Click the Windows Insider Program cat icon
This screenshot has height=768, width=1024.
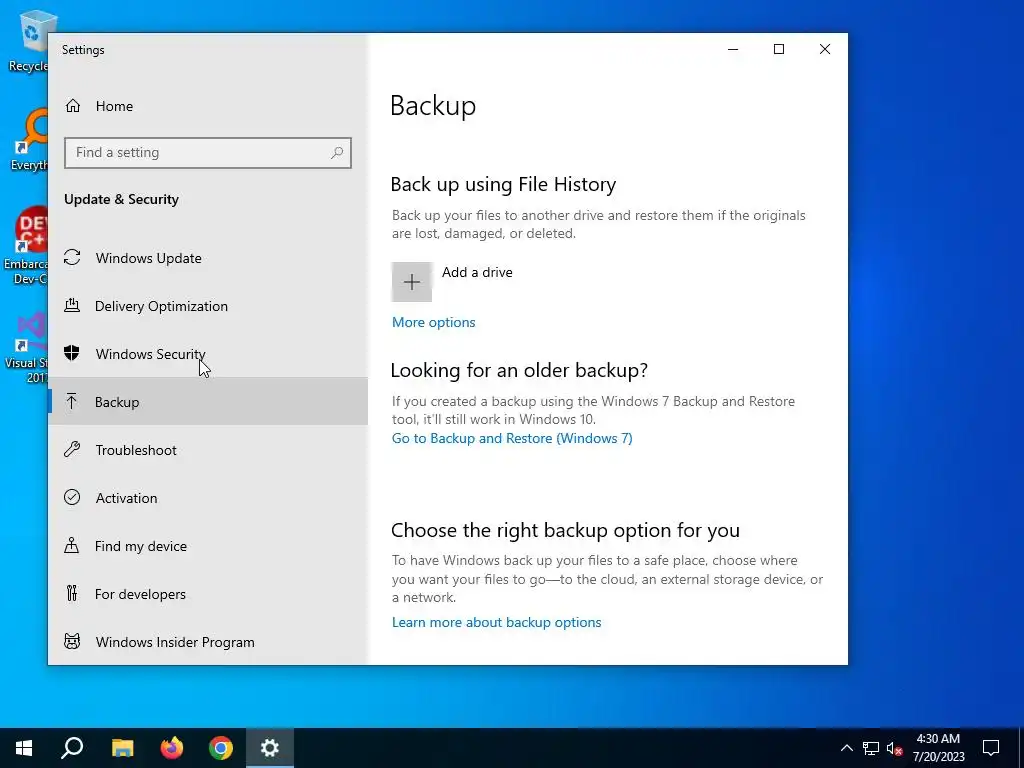(x=72, y=641)
